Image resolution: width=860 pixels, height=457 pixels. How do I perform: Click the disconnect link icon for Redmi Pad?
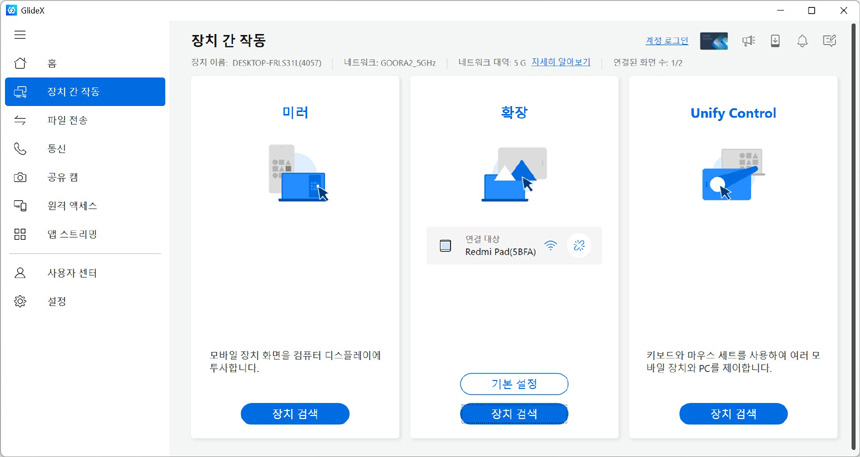579,245
